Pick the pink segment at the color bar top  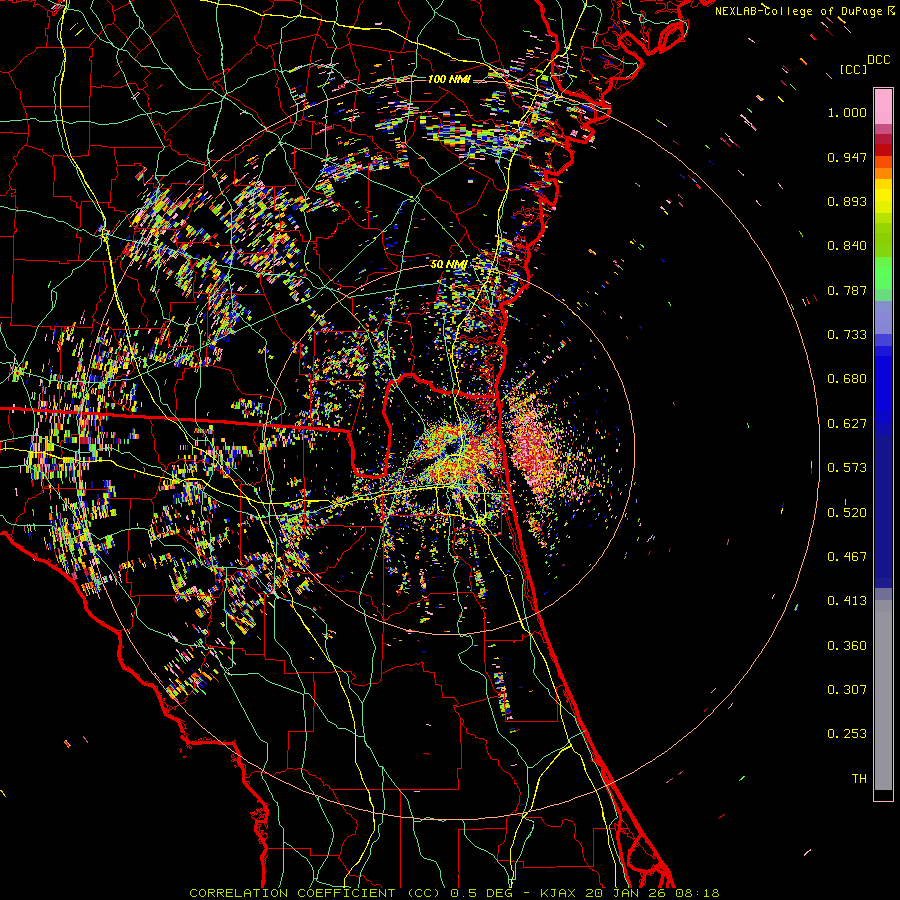[883, 106]
